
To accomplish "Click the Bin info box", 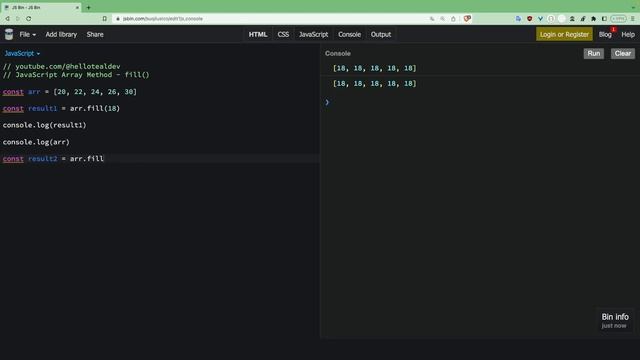I will (x=615, y=320).
